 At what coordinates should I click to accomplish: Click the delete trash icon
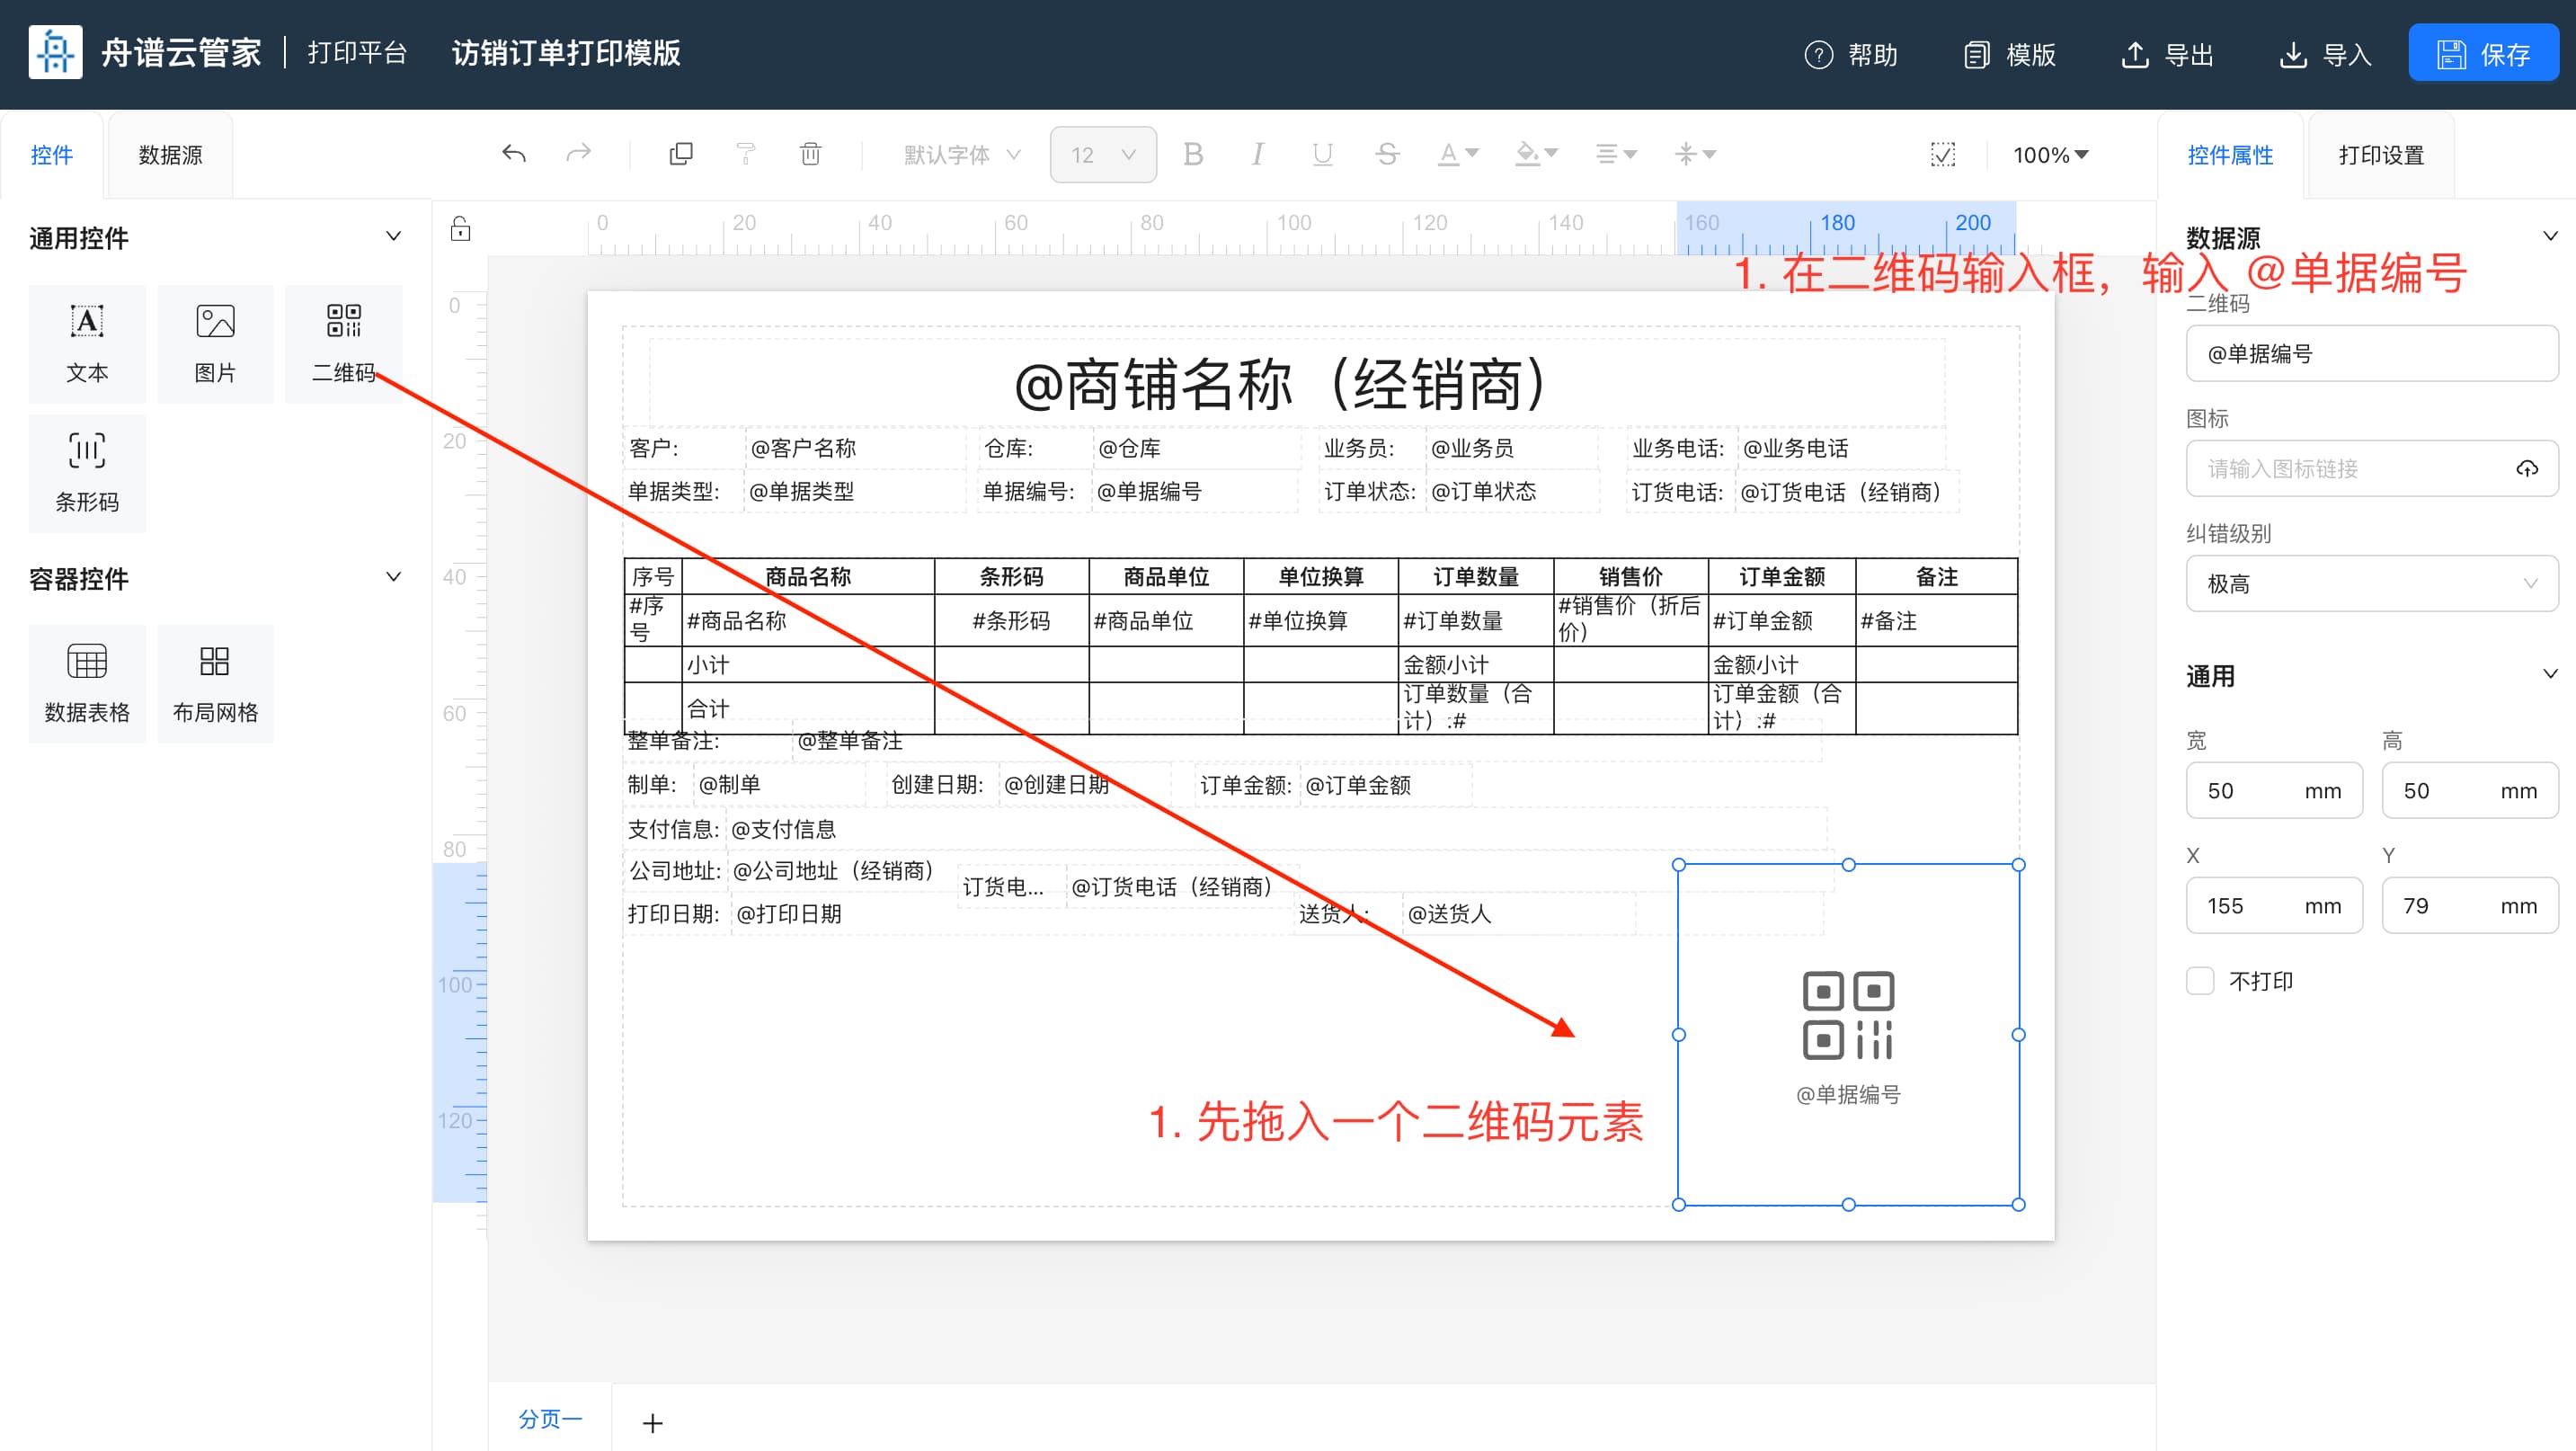(811, 154)
